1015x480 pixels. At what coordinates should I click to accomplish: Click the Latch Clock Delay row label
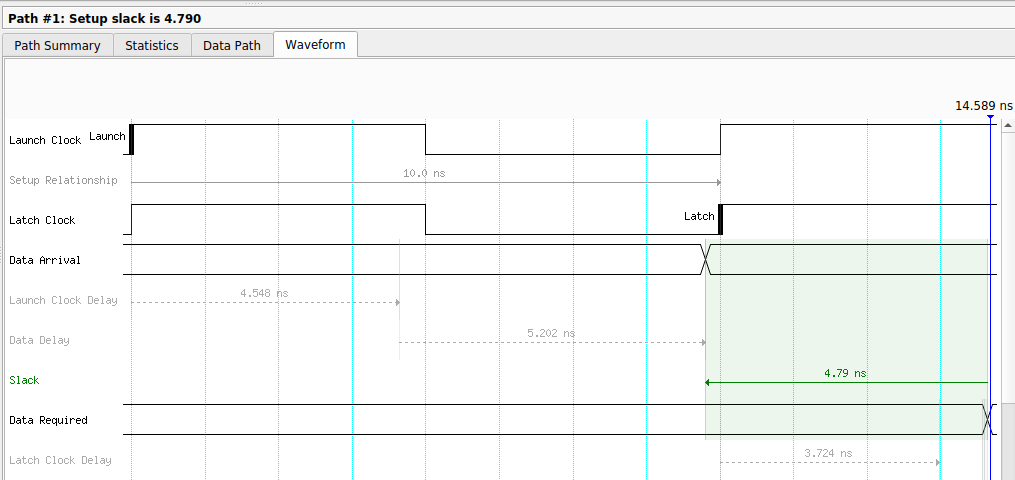pyautogui.click(x=60, y=460)
